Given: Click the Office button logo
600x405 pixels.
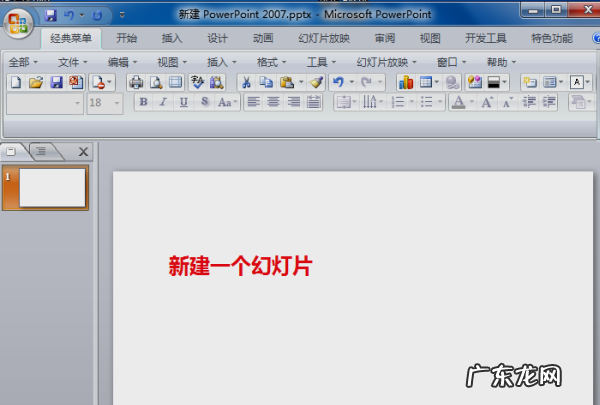Looking at the screenshot, I should (19, 22).
